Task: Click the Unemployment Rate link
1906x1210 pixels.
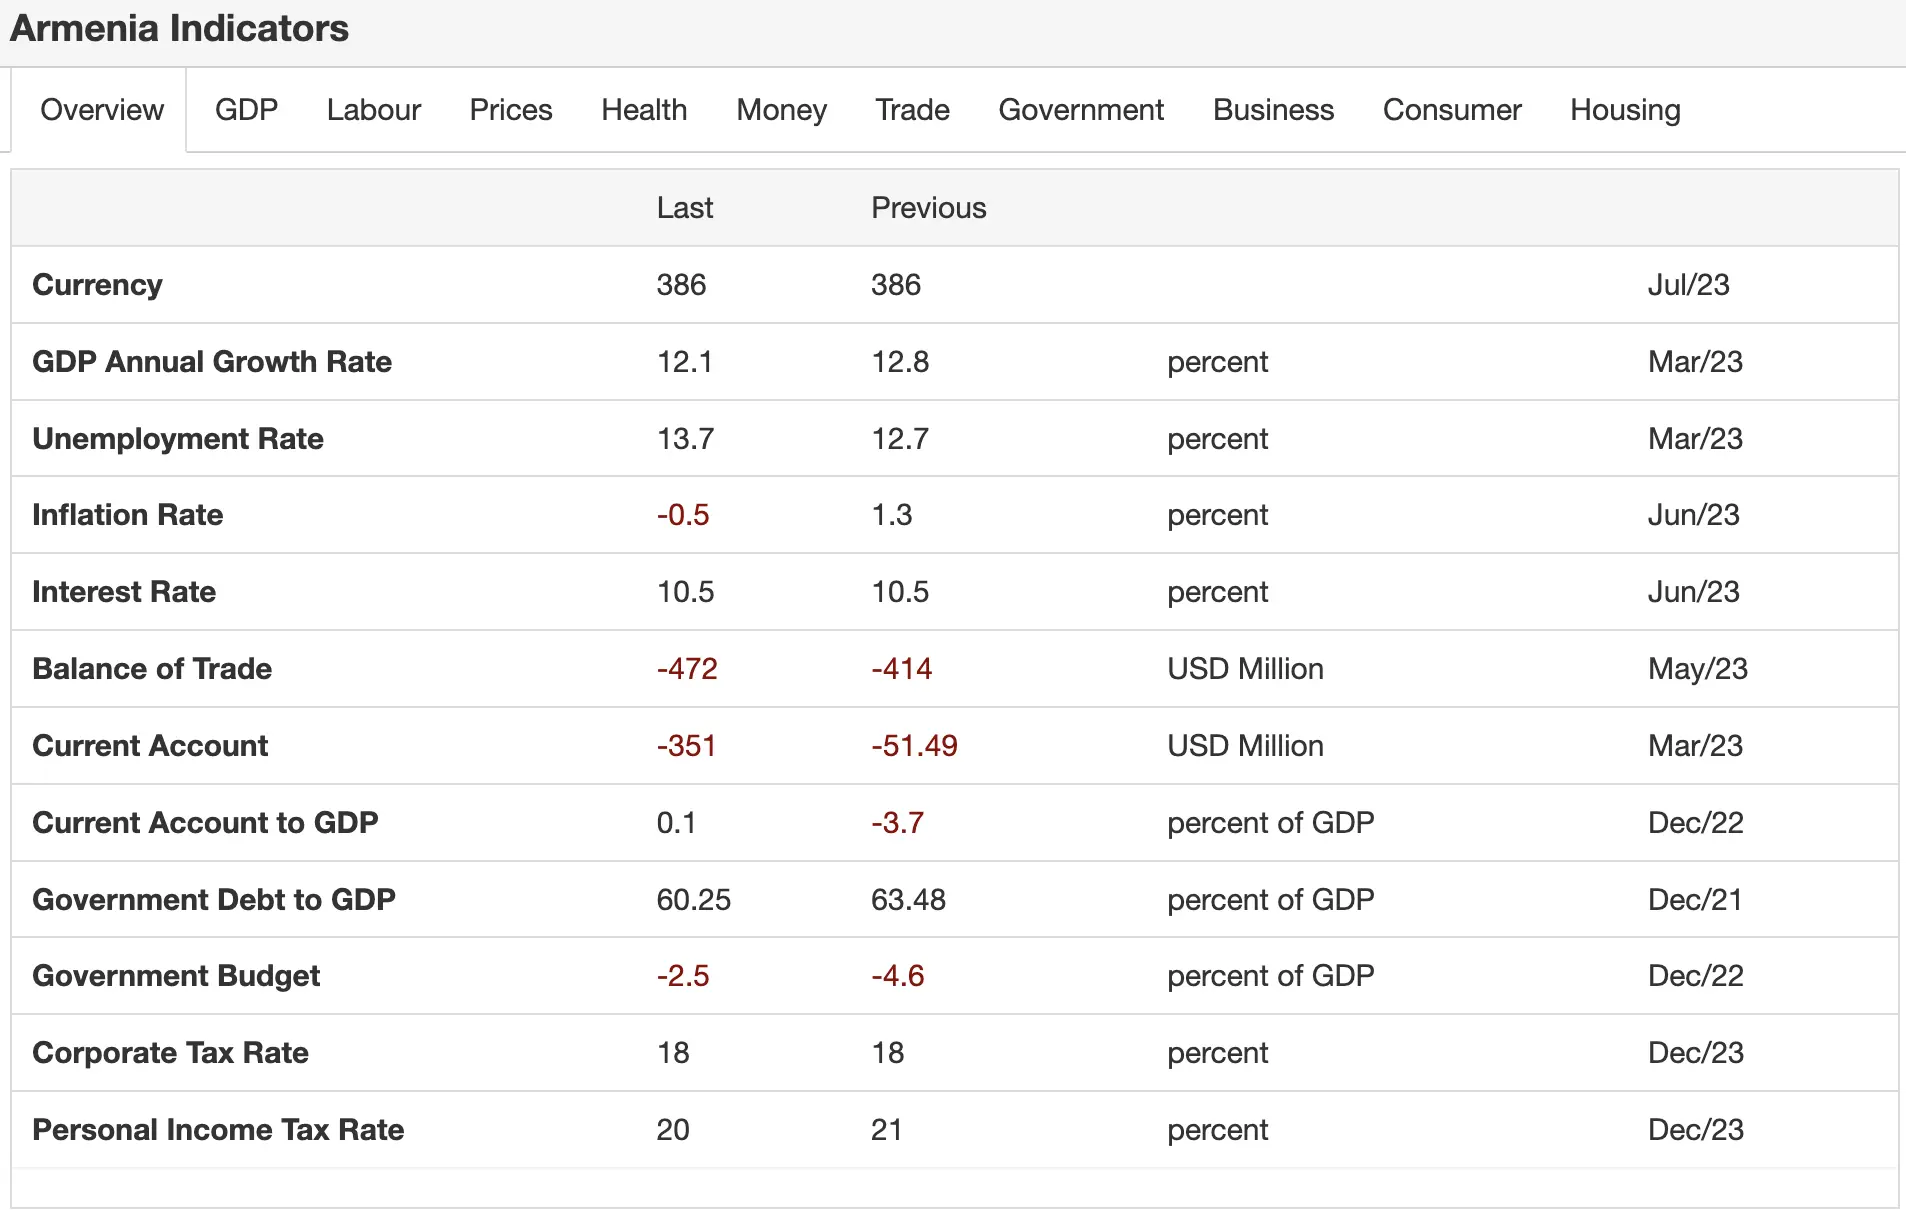Action: point(178,439)
